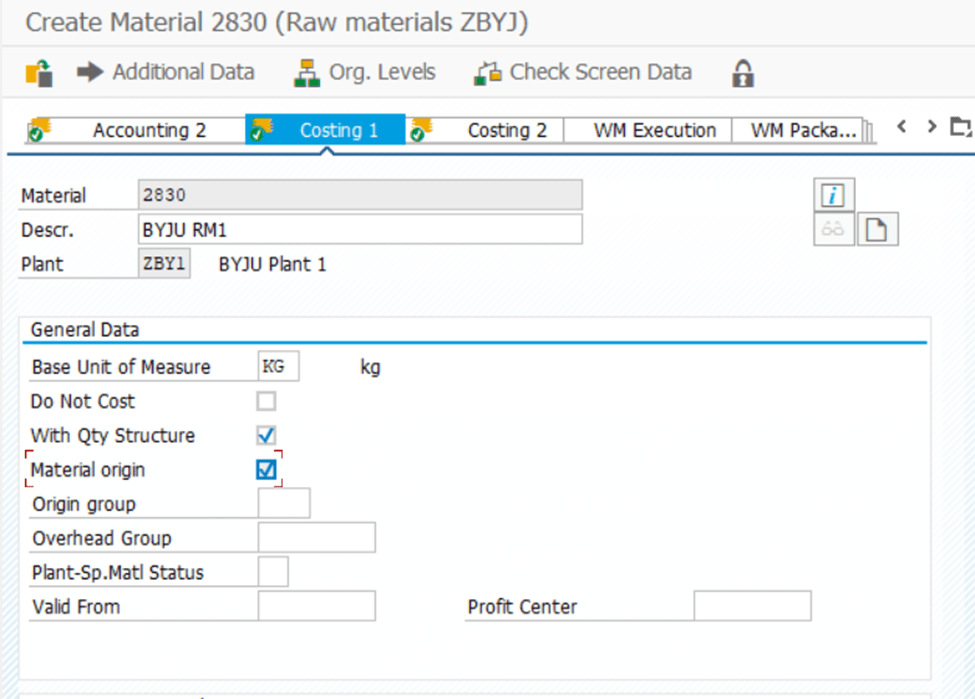Screen dimensions: 975x699
Task: Open the Costing 2 tab
Action: click(506, 130)
